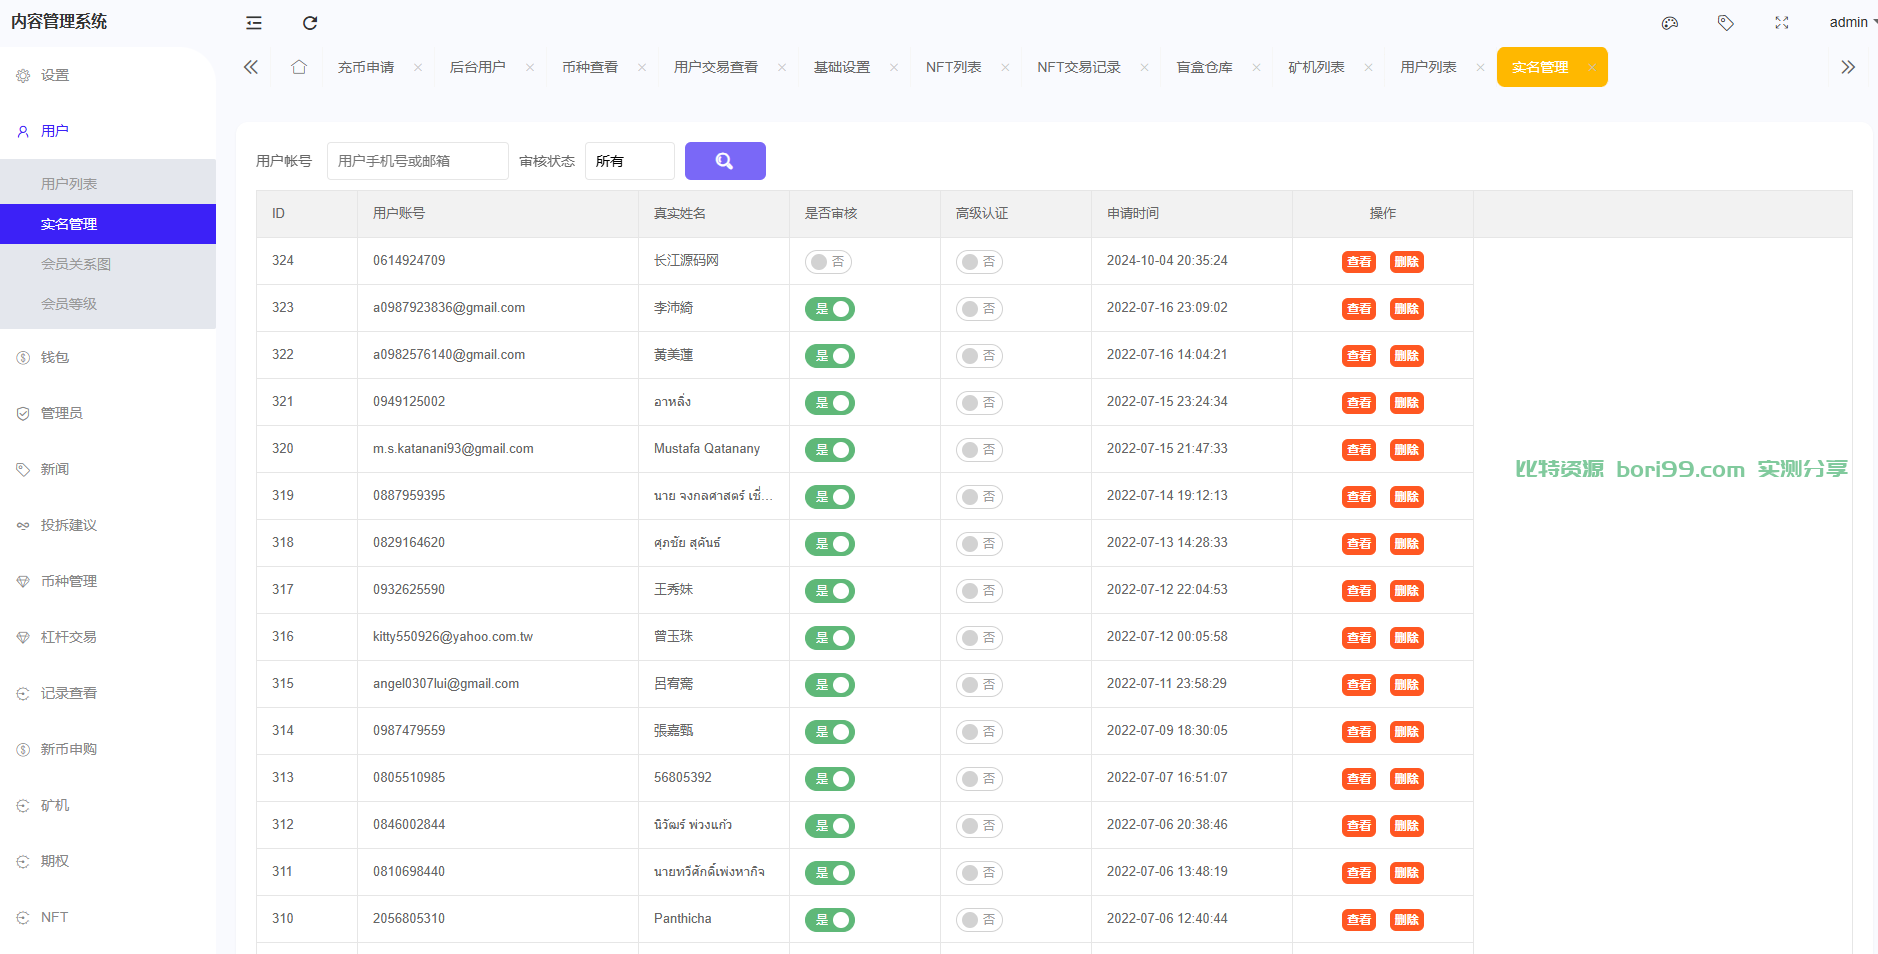Collapse the sidebar using the menu fold icon

click(x=254, y=23)
